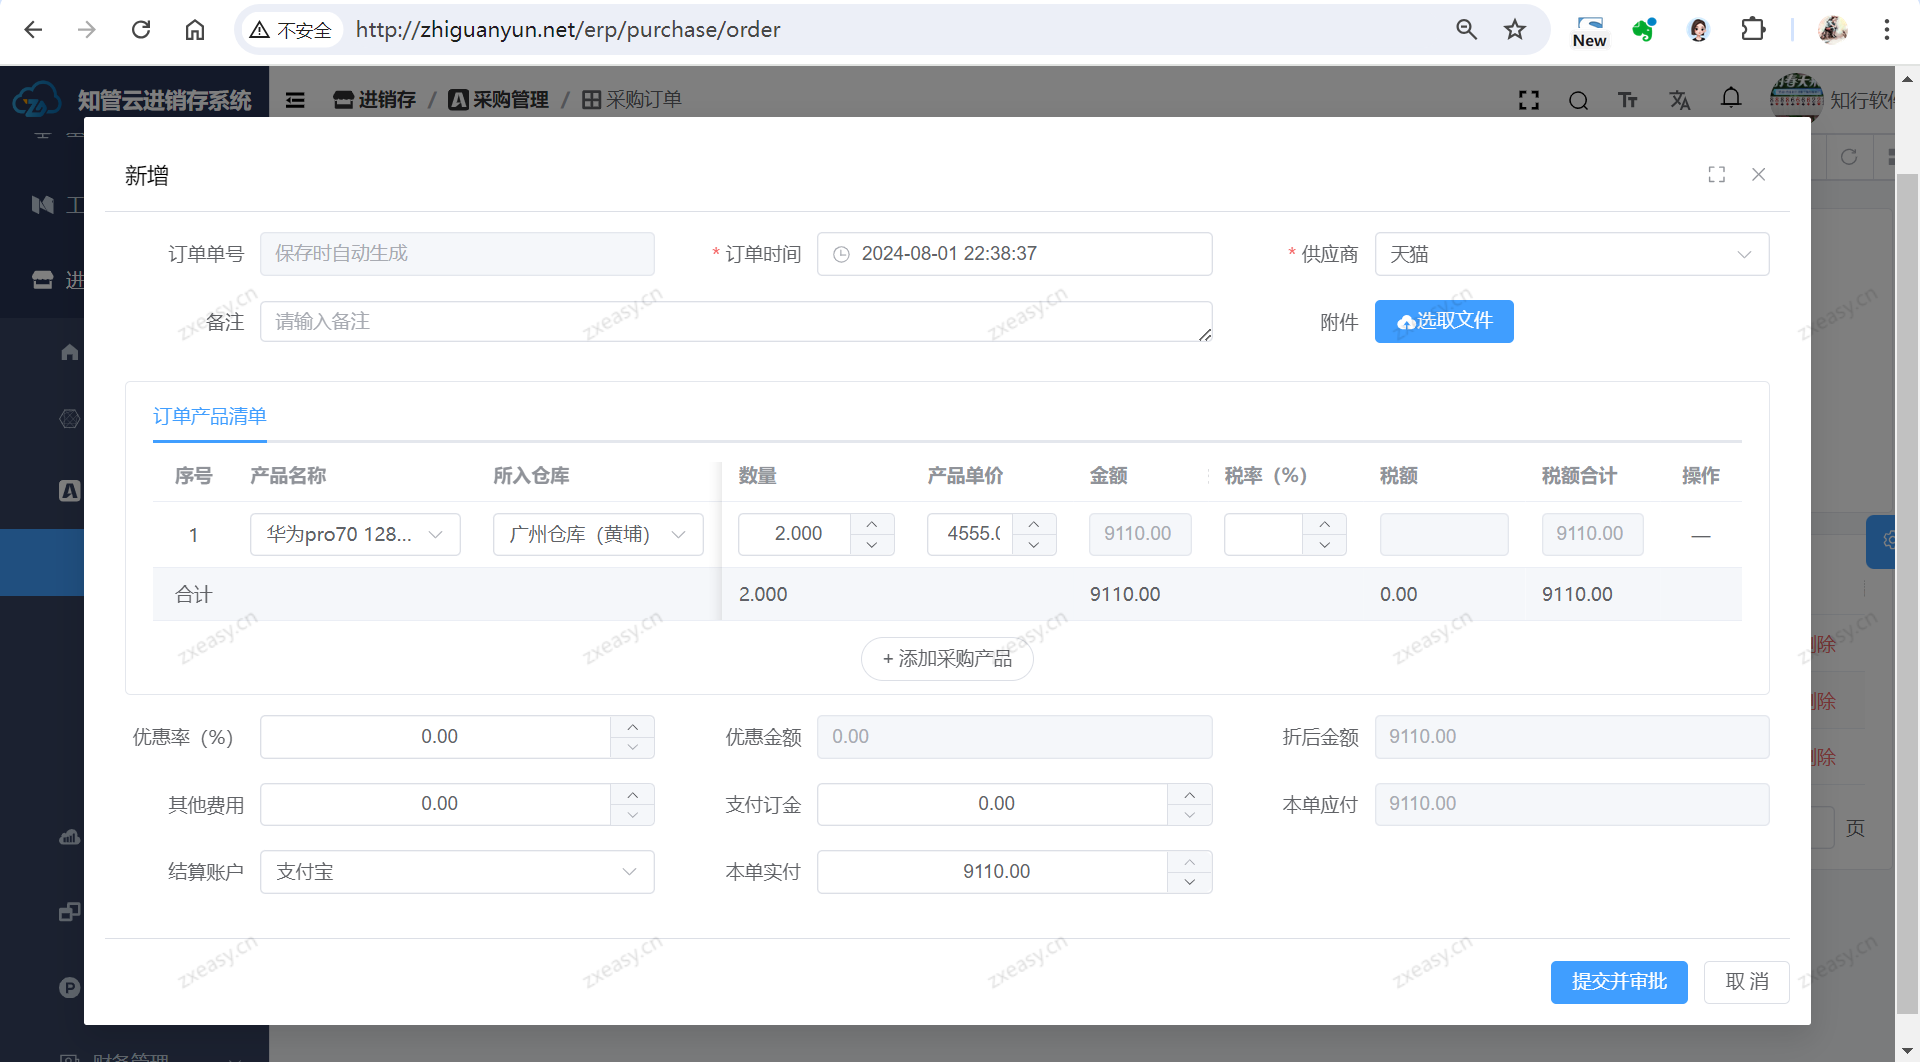1920x1062 pixels.
Task: Select the 订单产品清单 tab
Action: tap(210, 416)
